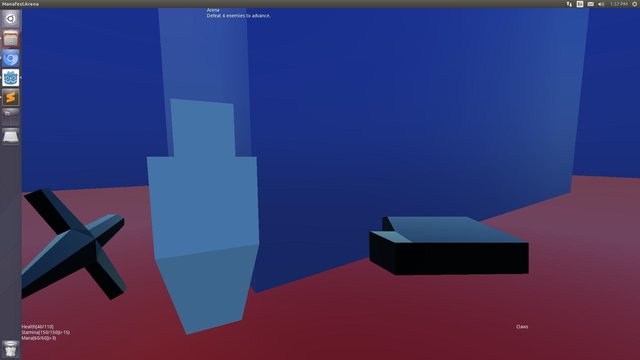Open the keyboard layout indicator

[x=580, y=4]
